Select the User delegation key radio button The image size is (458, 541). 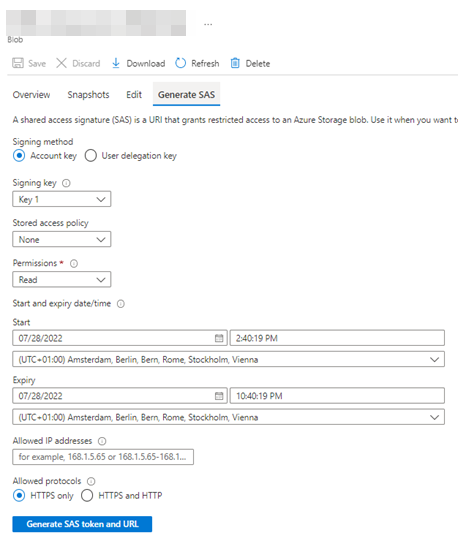click(x=91, y=156)
